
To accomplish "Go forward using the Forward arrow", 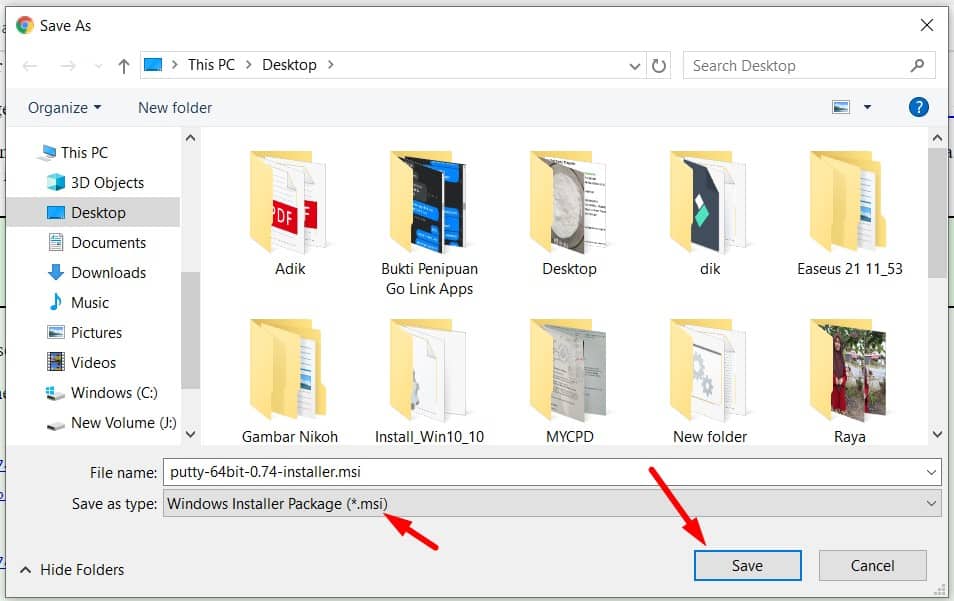I will coord(68,66).
